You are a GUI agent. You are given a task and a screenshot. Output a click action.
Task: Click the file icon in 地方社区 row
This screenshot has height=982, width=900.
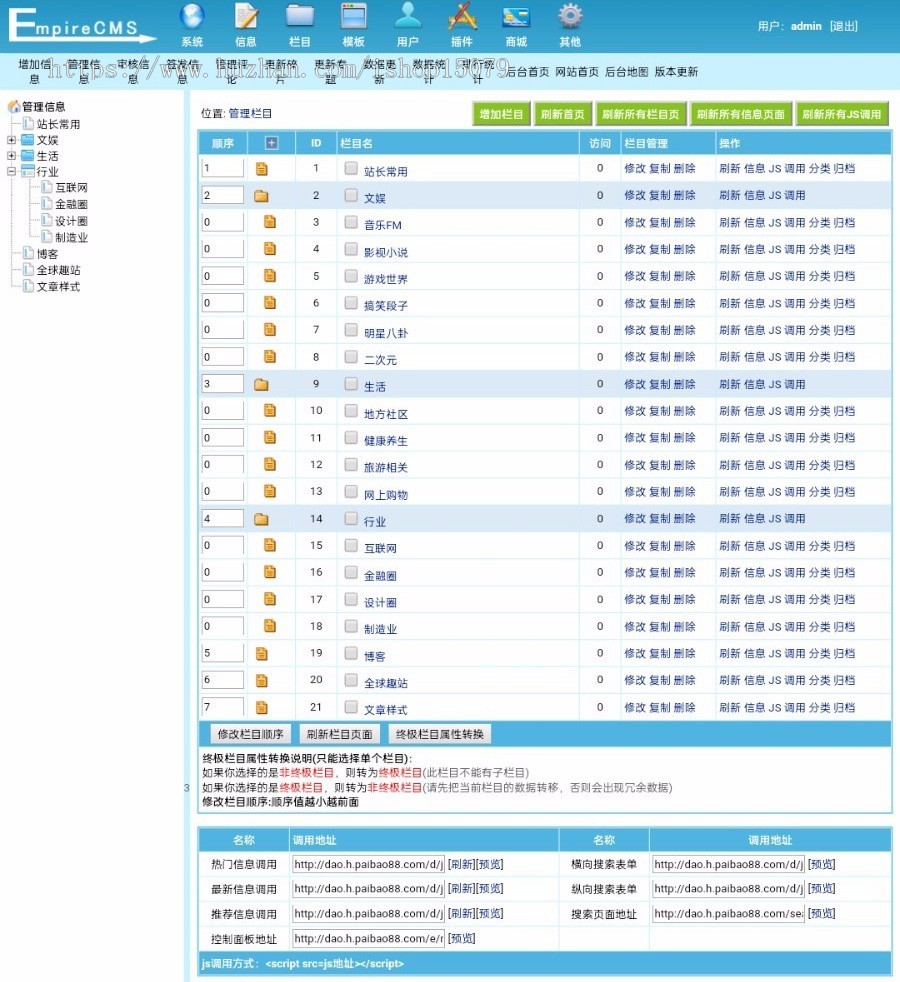coord(270,410)
